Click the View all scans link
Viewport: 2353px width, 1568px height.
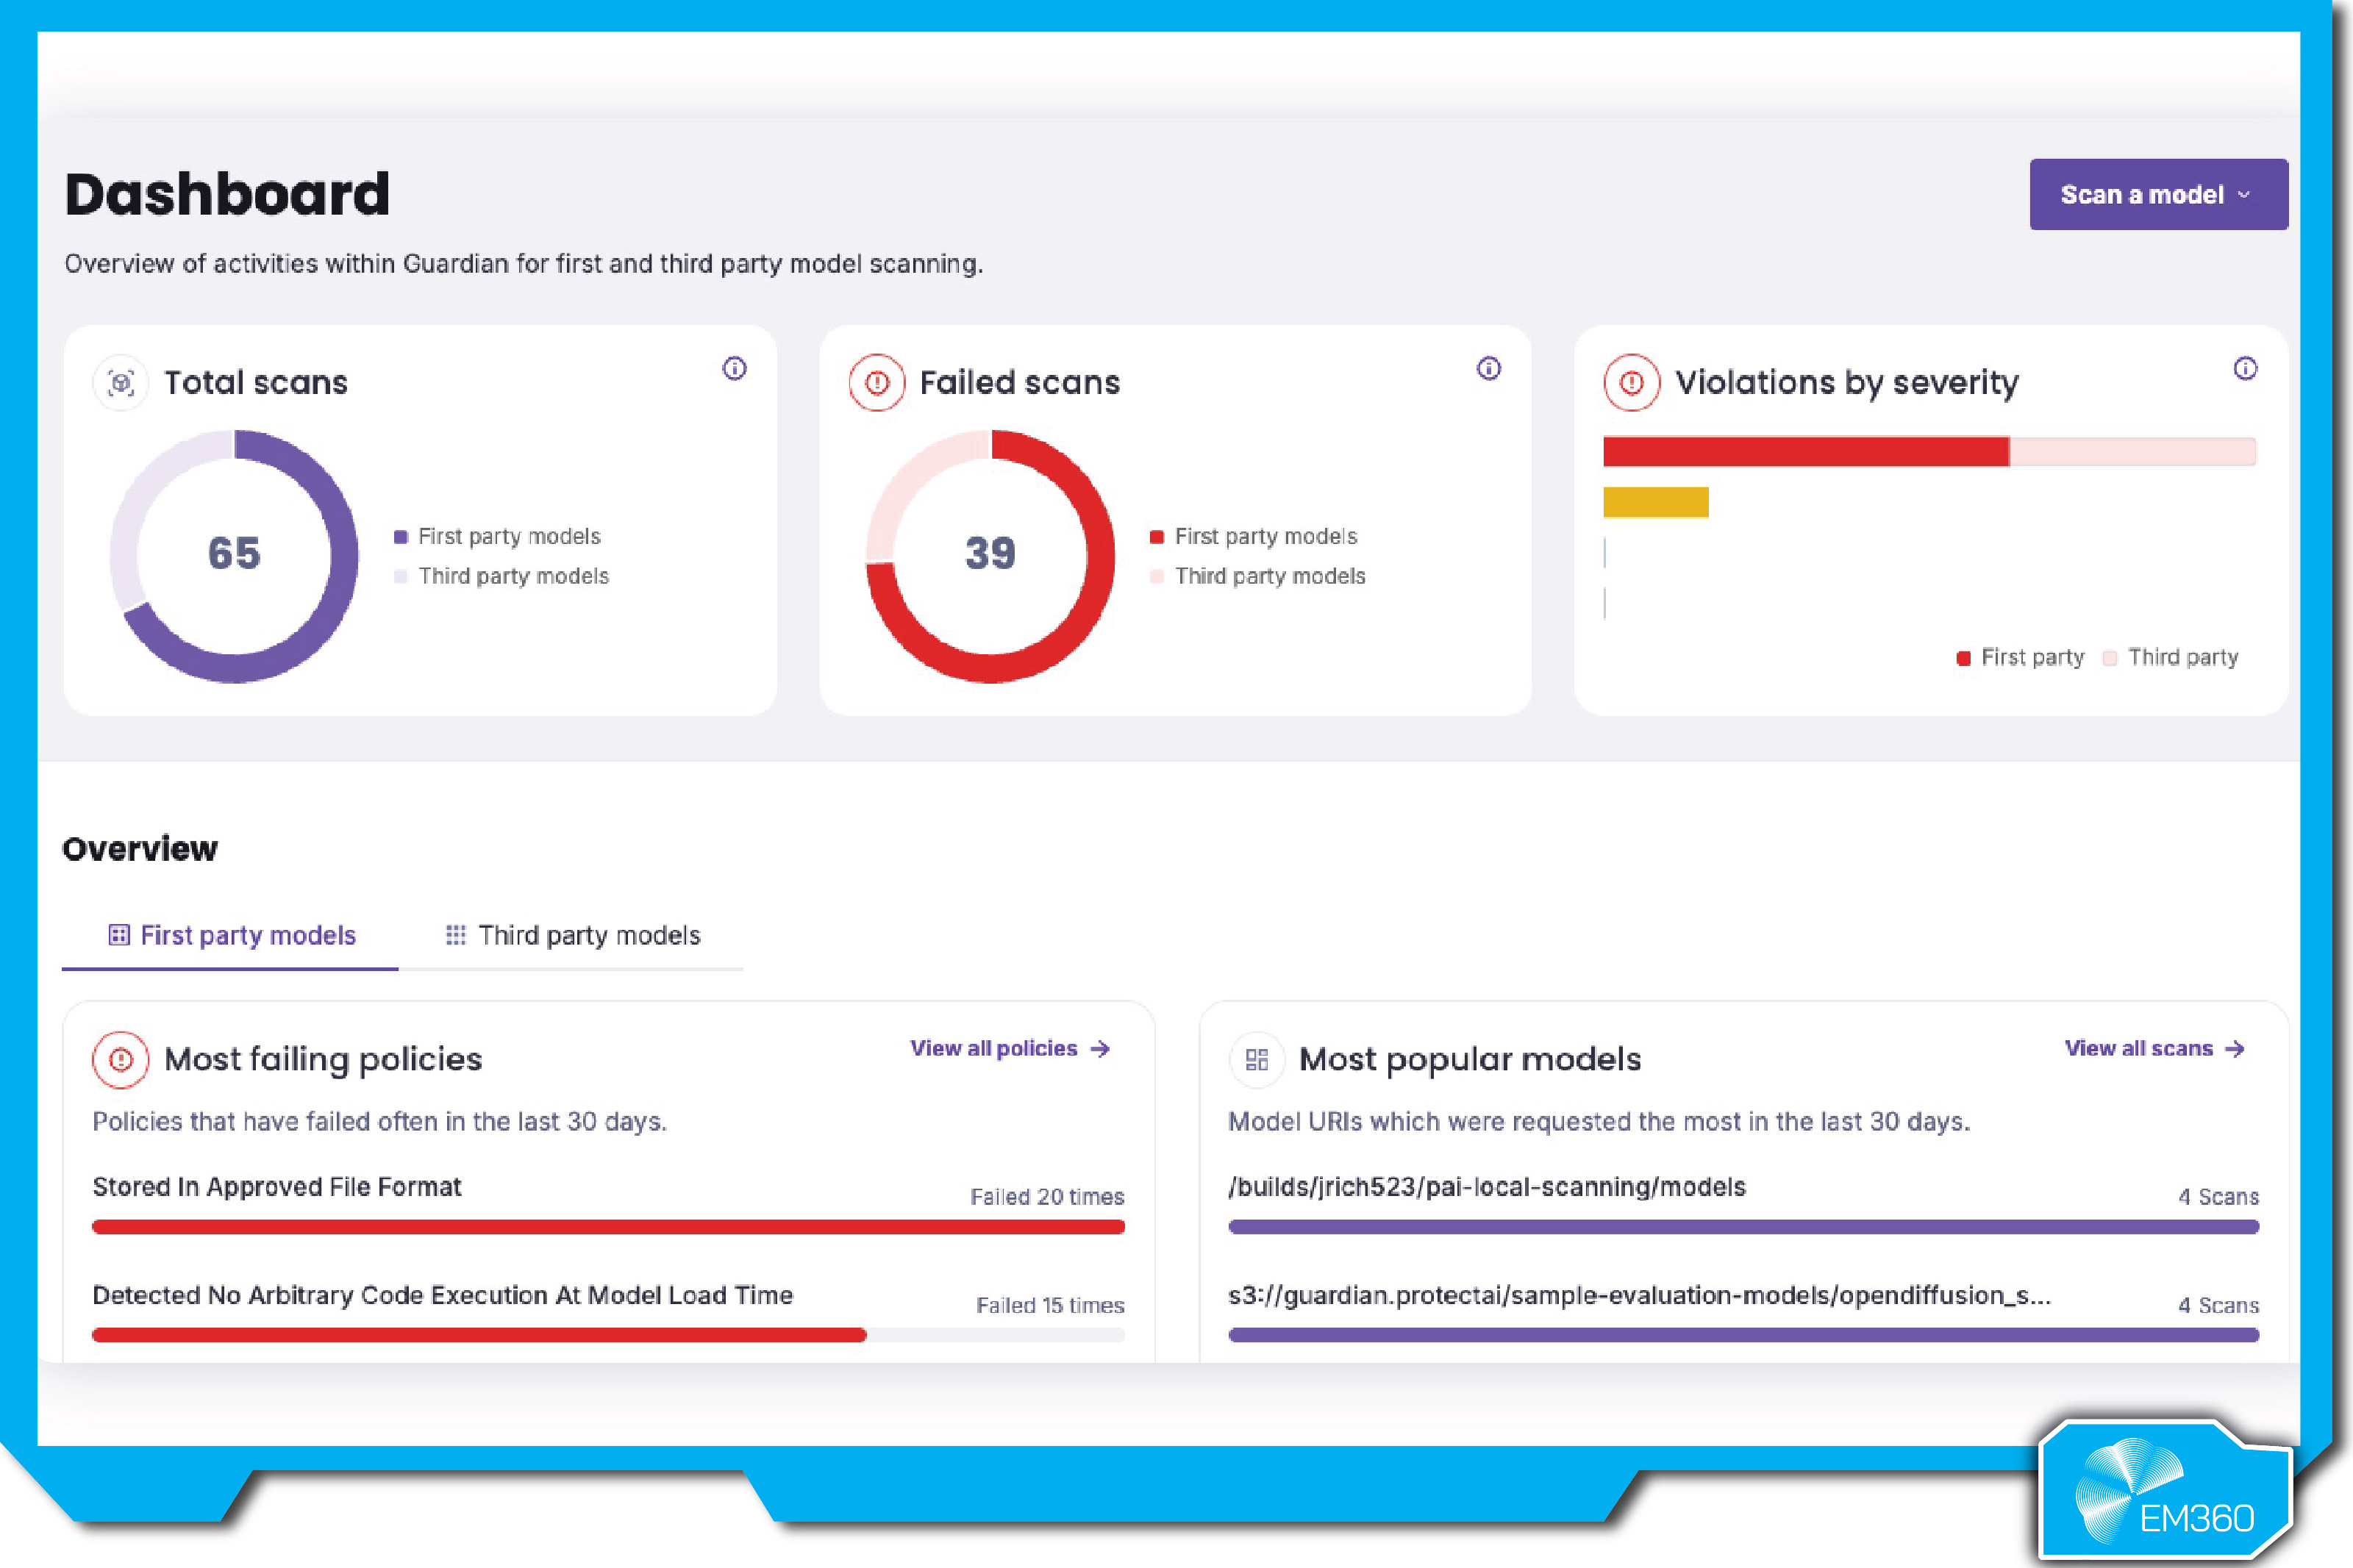[2138, 1048]
